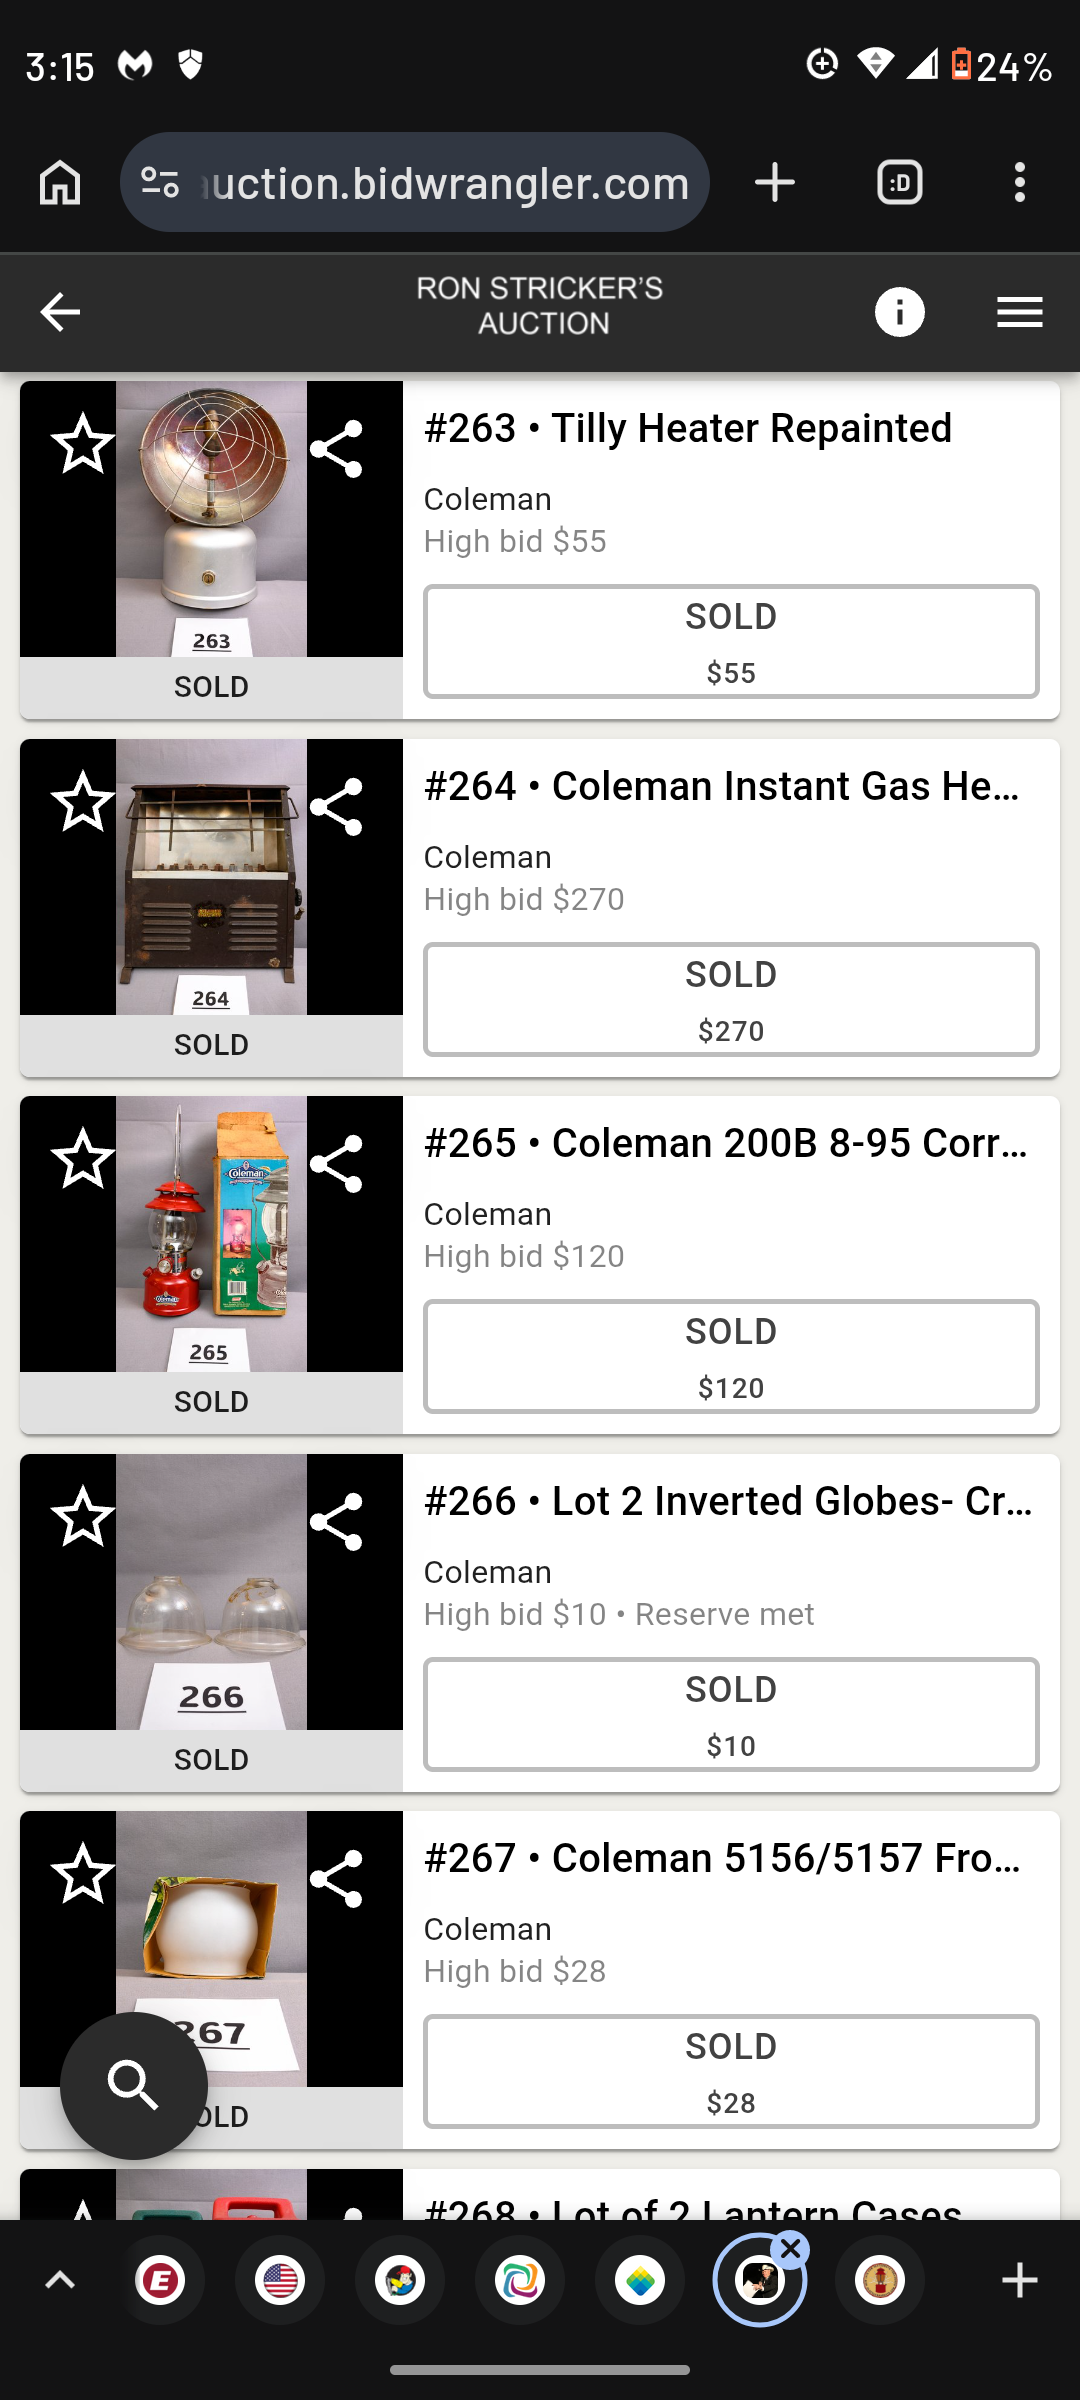Share lot #263 Tilly Heater
Viewport: 1080px width, 2400px height.
pos(336,449)
